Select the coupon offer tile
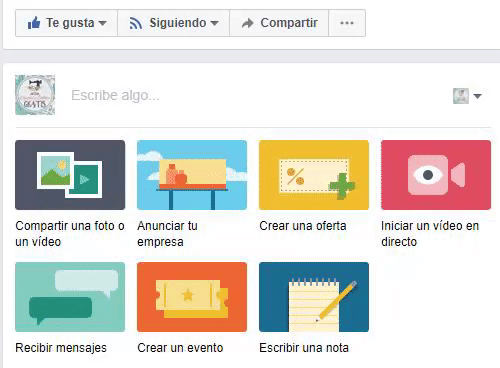500x368 pixels. pyautogui.click(x=314, y=175)
